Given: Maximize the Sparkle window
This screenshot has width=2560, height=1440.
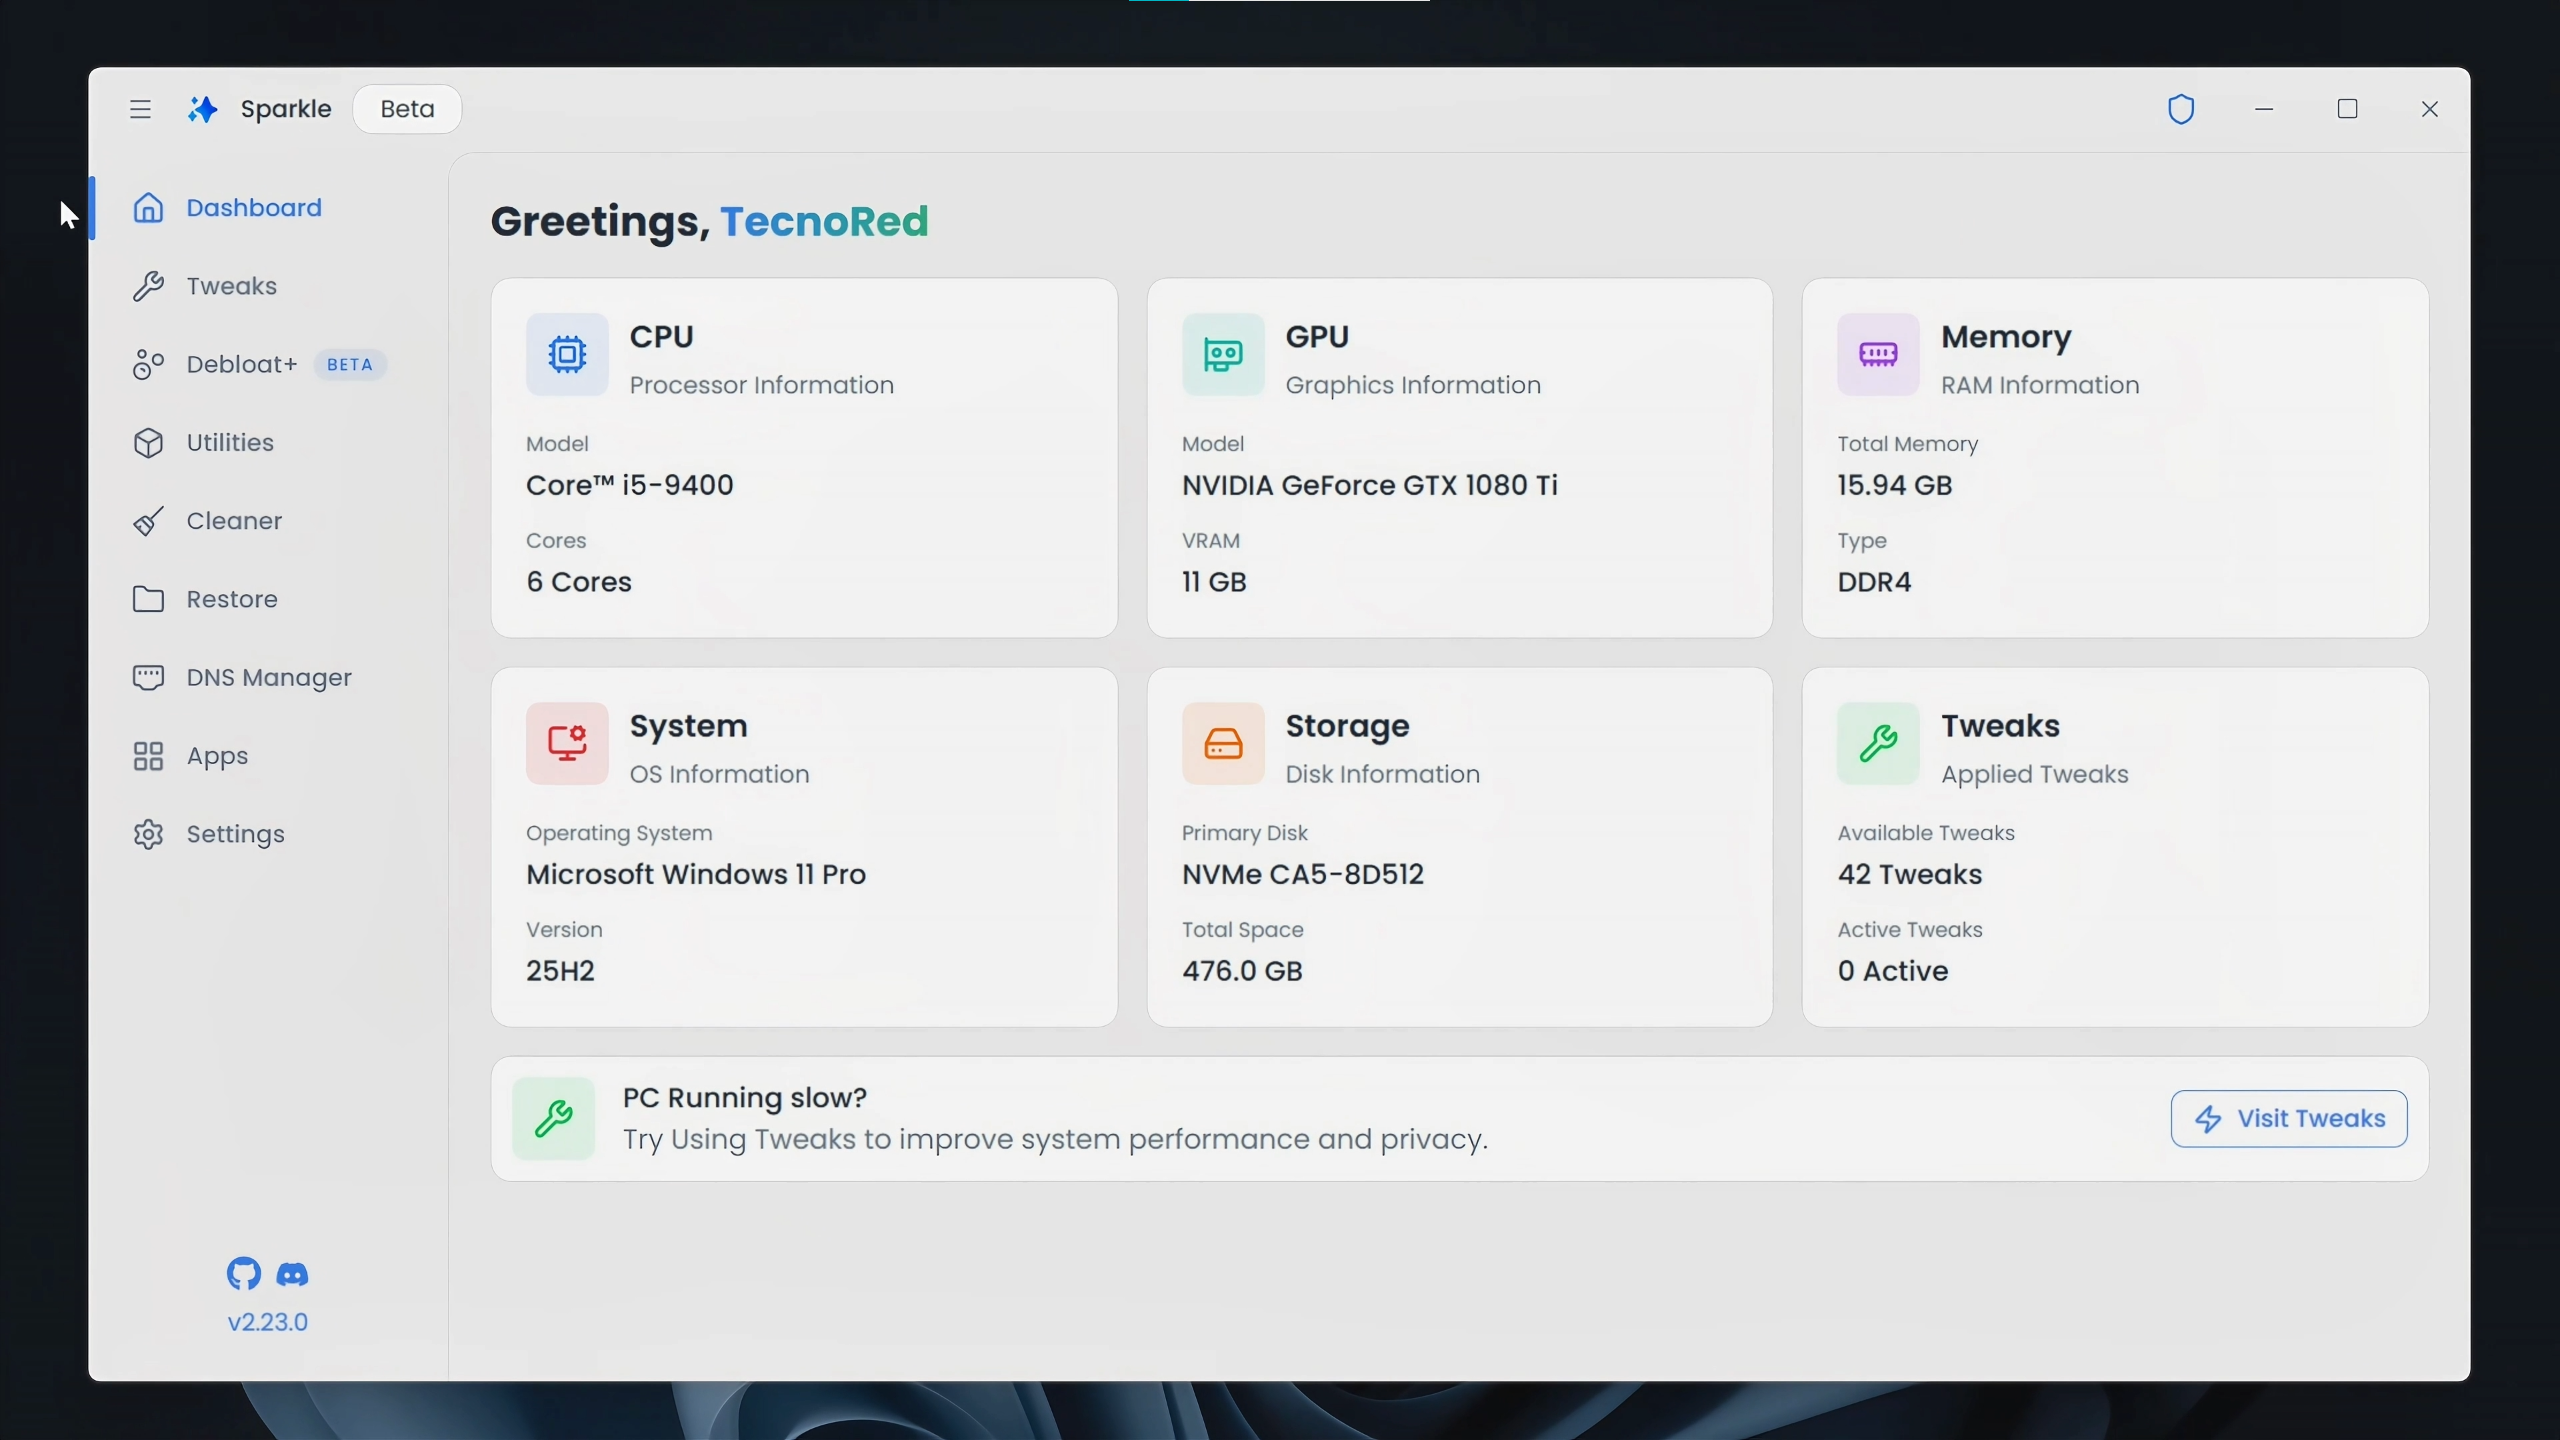Looking at the screenshot, I should point(2347,109).
